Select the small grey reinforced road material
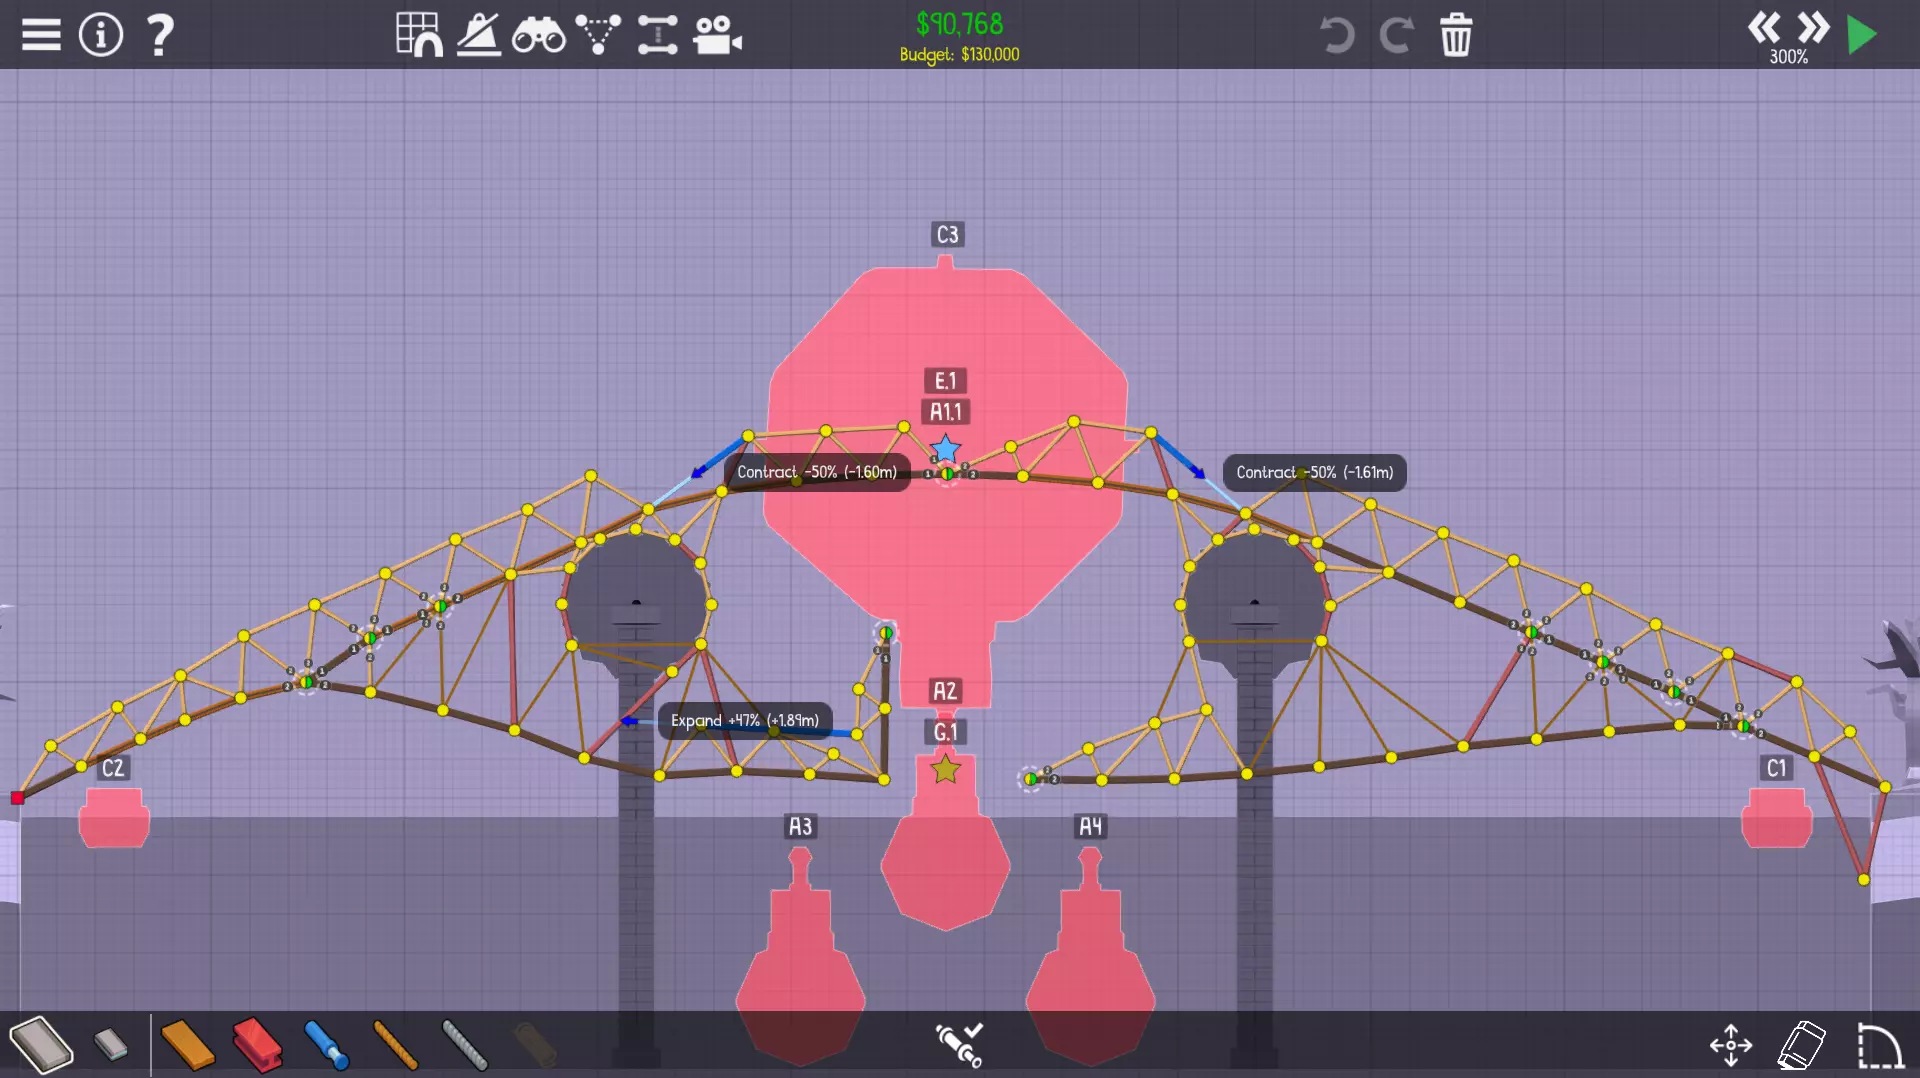The image size is (1920, 1078). [x=111, y=1045]
